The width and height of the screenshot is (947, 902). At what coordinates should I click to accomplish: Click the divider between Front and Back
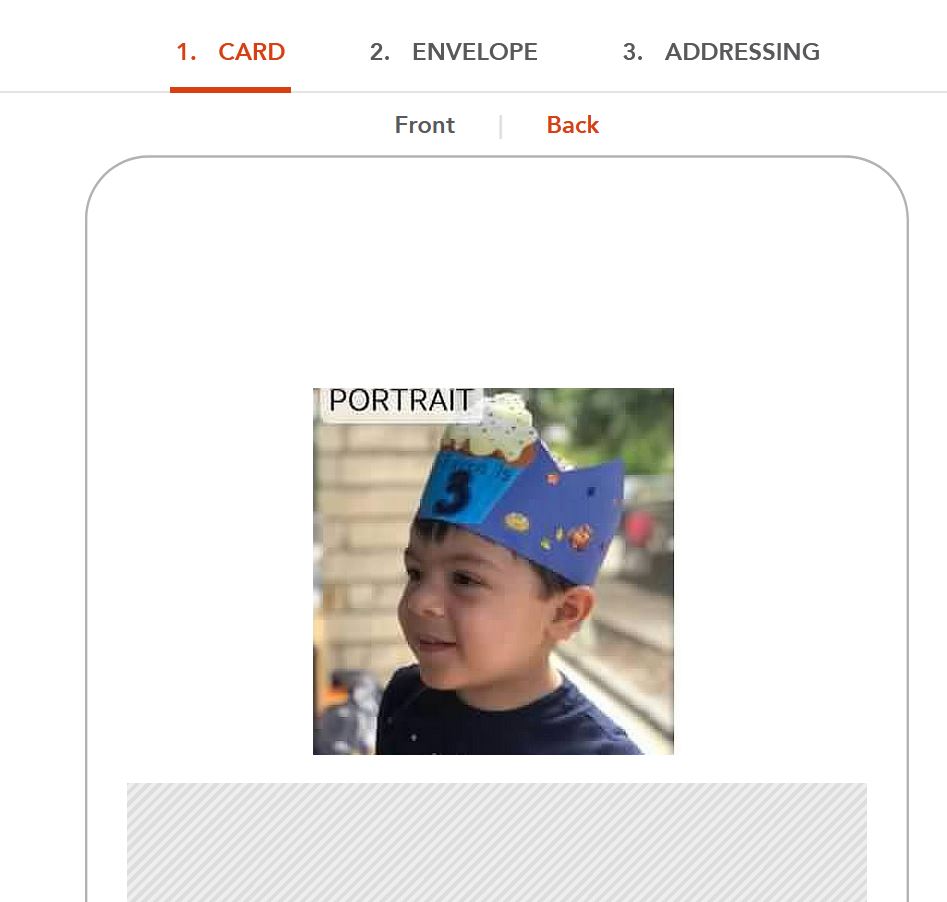pyautogui.click(x=501, y=126)
